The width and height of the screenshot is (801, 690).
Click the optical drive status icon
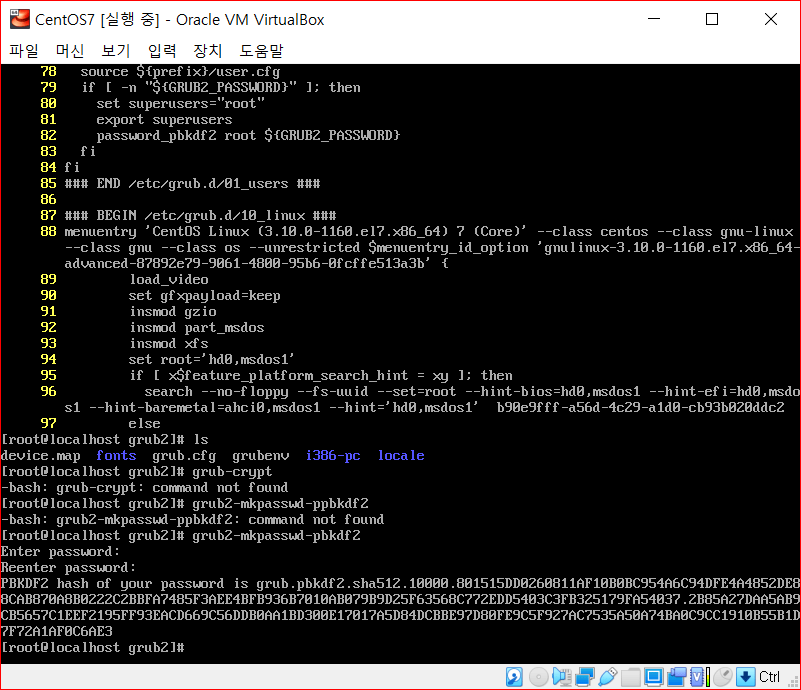(x=538, y=677)
